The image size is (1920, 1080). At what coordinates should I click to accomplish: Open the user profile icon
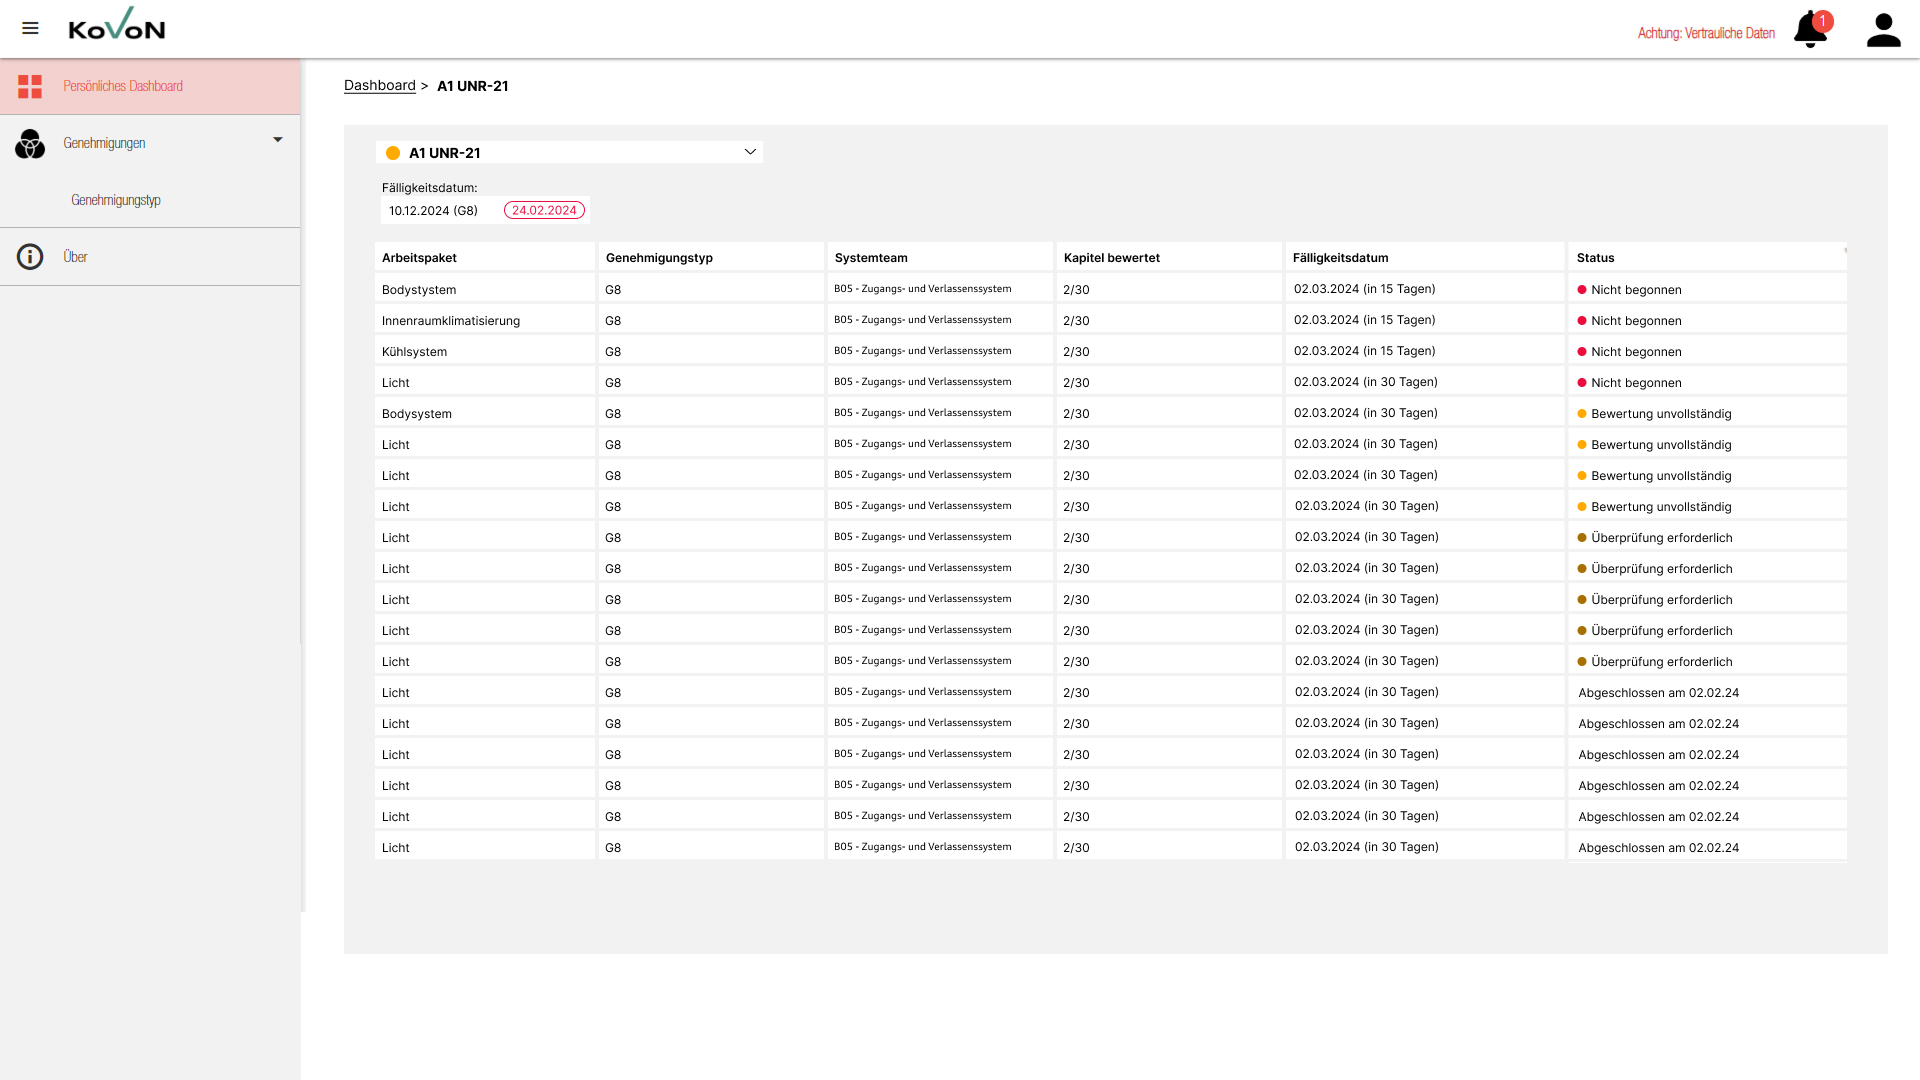[1883, 30]
